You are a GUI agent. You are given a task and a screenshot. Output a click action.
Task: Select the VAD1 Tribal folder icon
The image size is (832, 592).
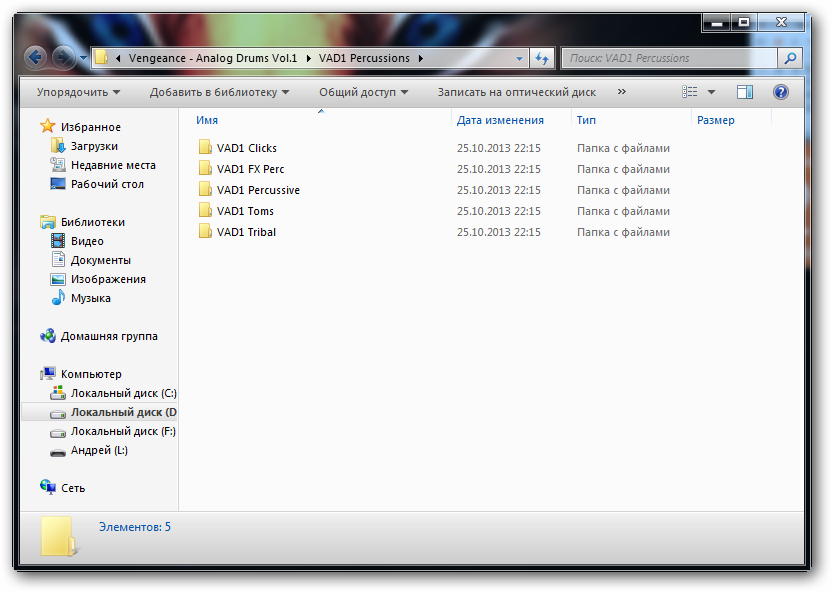[205, 232]
